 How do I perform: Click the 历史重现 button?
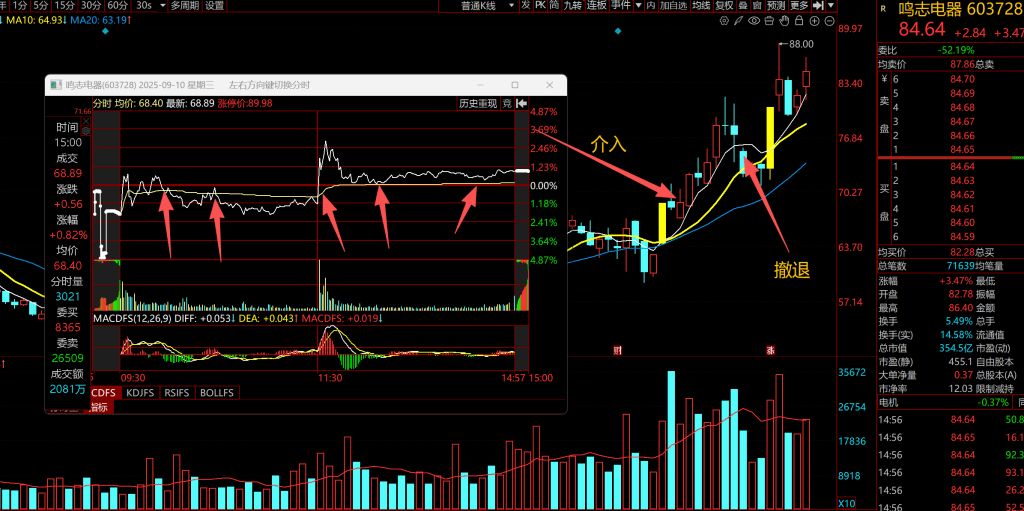click(x=477, y=103)
